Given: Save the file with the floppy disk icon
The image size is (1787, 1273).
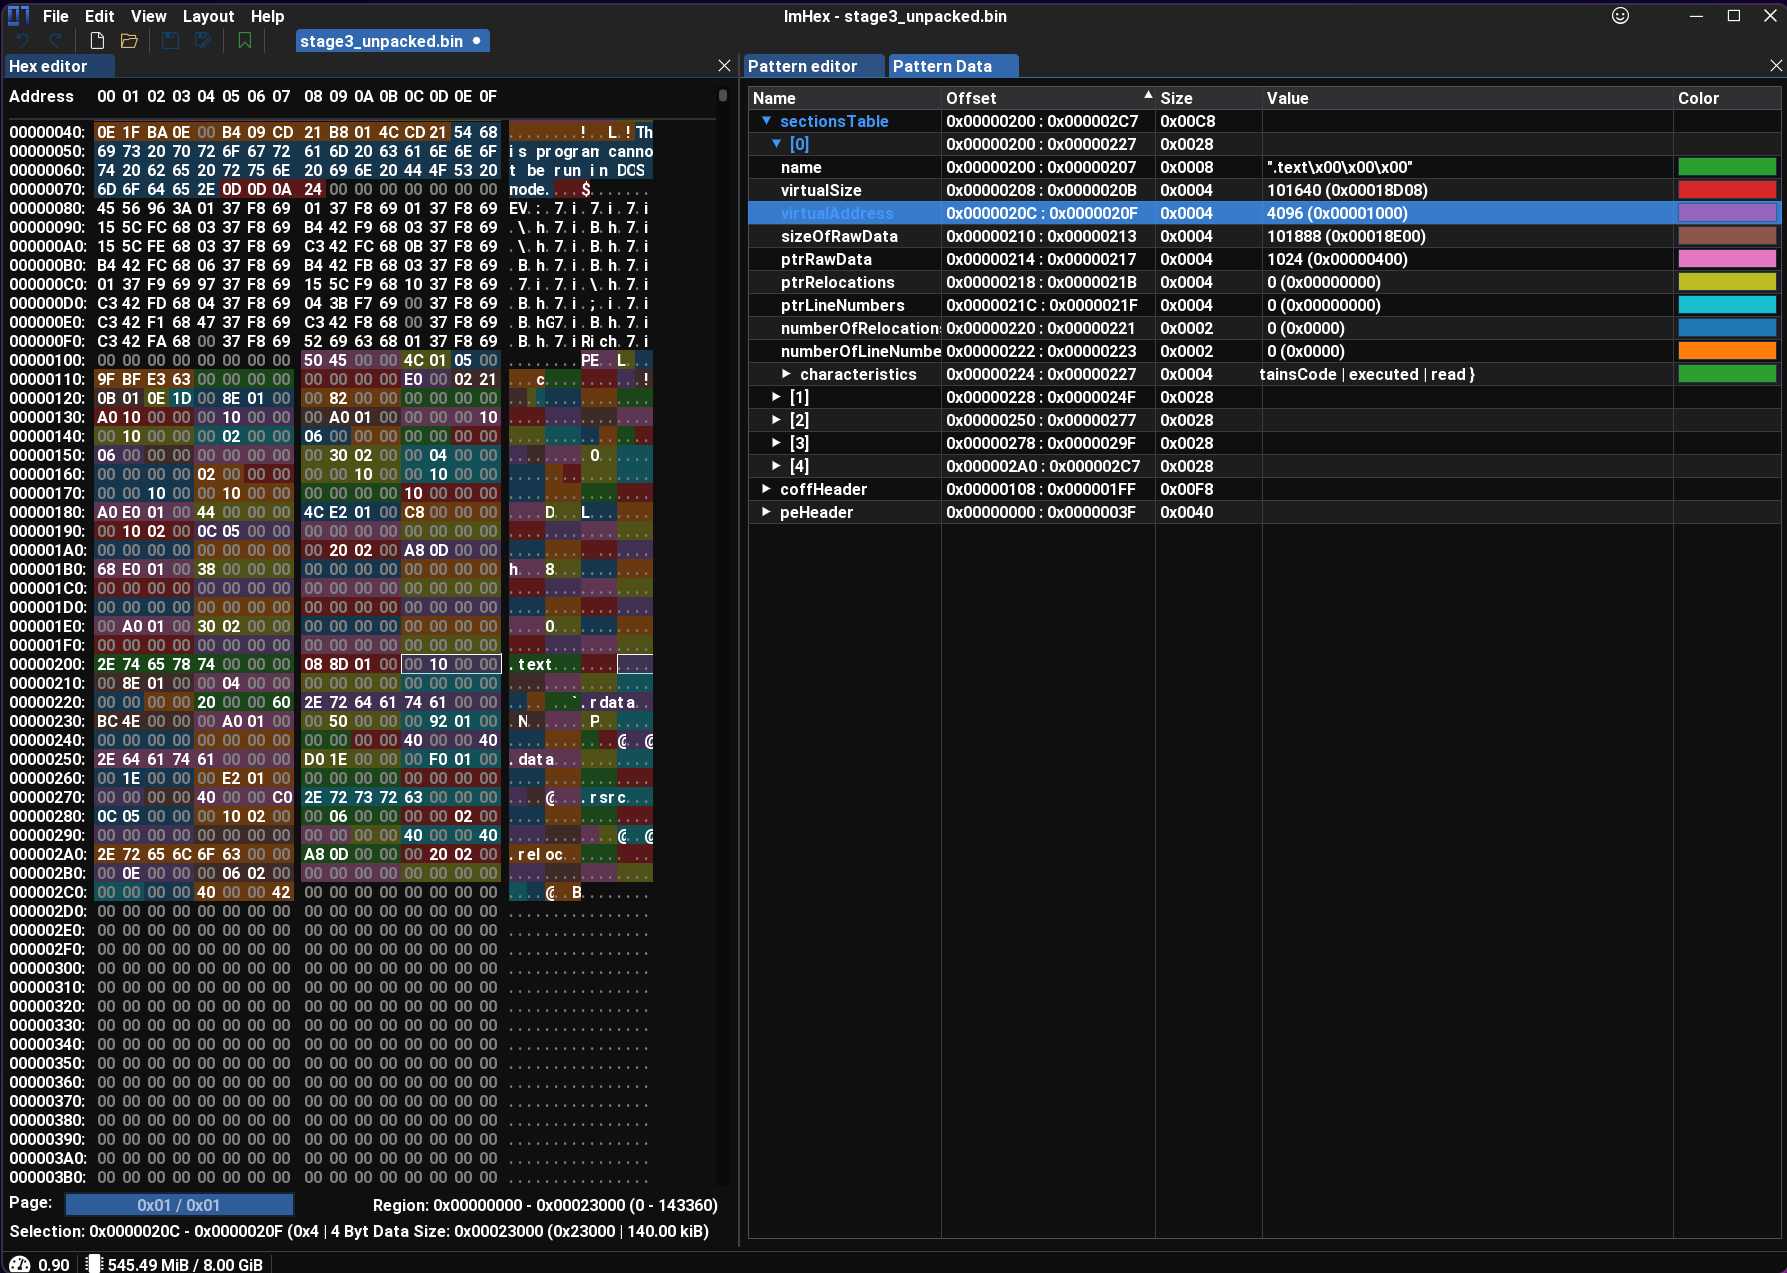Looking at the screenshot, I should (170, 41).
